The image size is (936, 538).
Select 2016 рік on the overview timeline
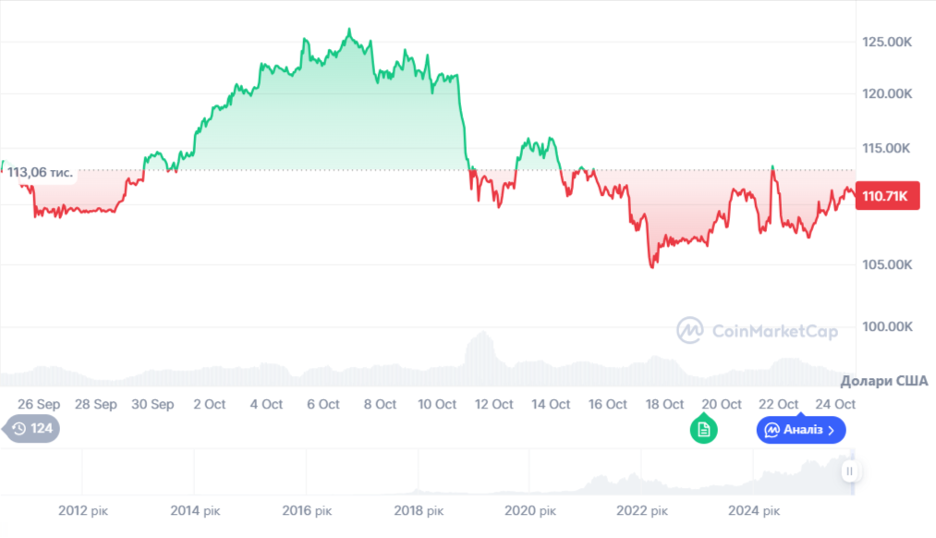[307, 511]
